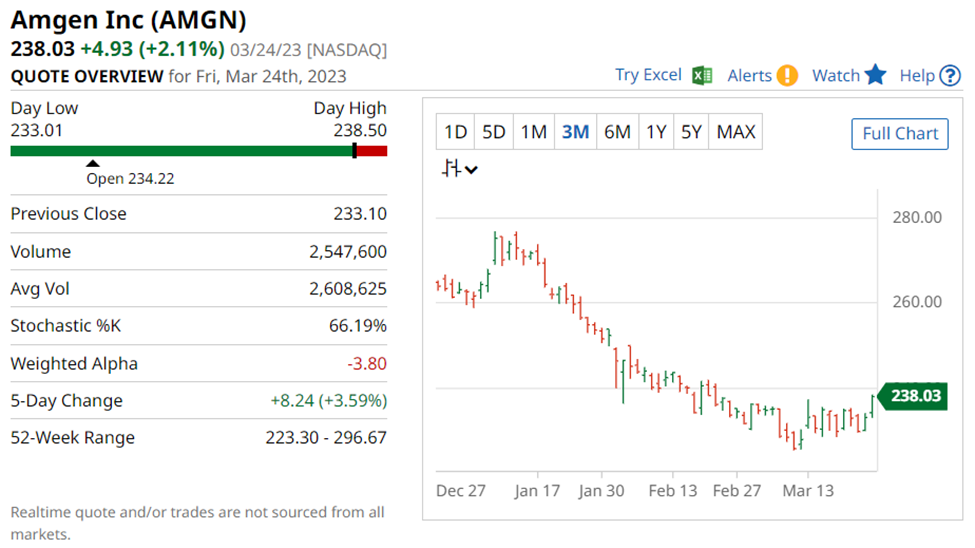Select the 3M chart range
The image size is (975, 548).
pos(575,132)
